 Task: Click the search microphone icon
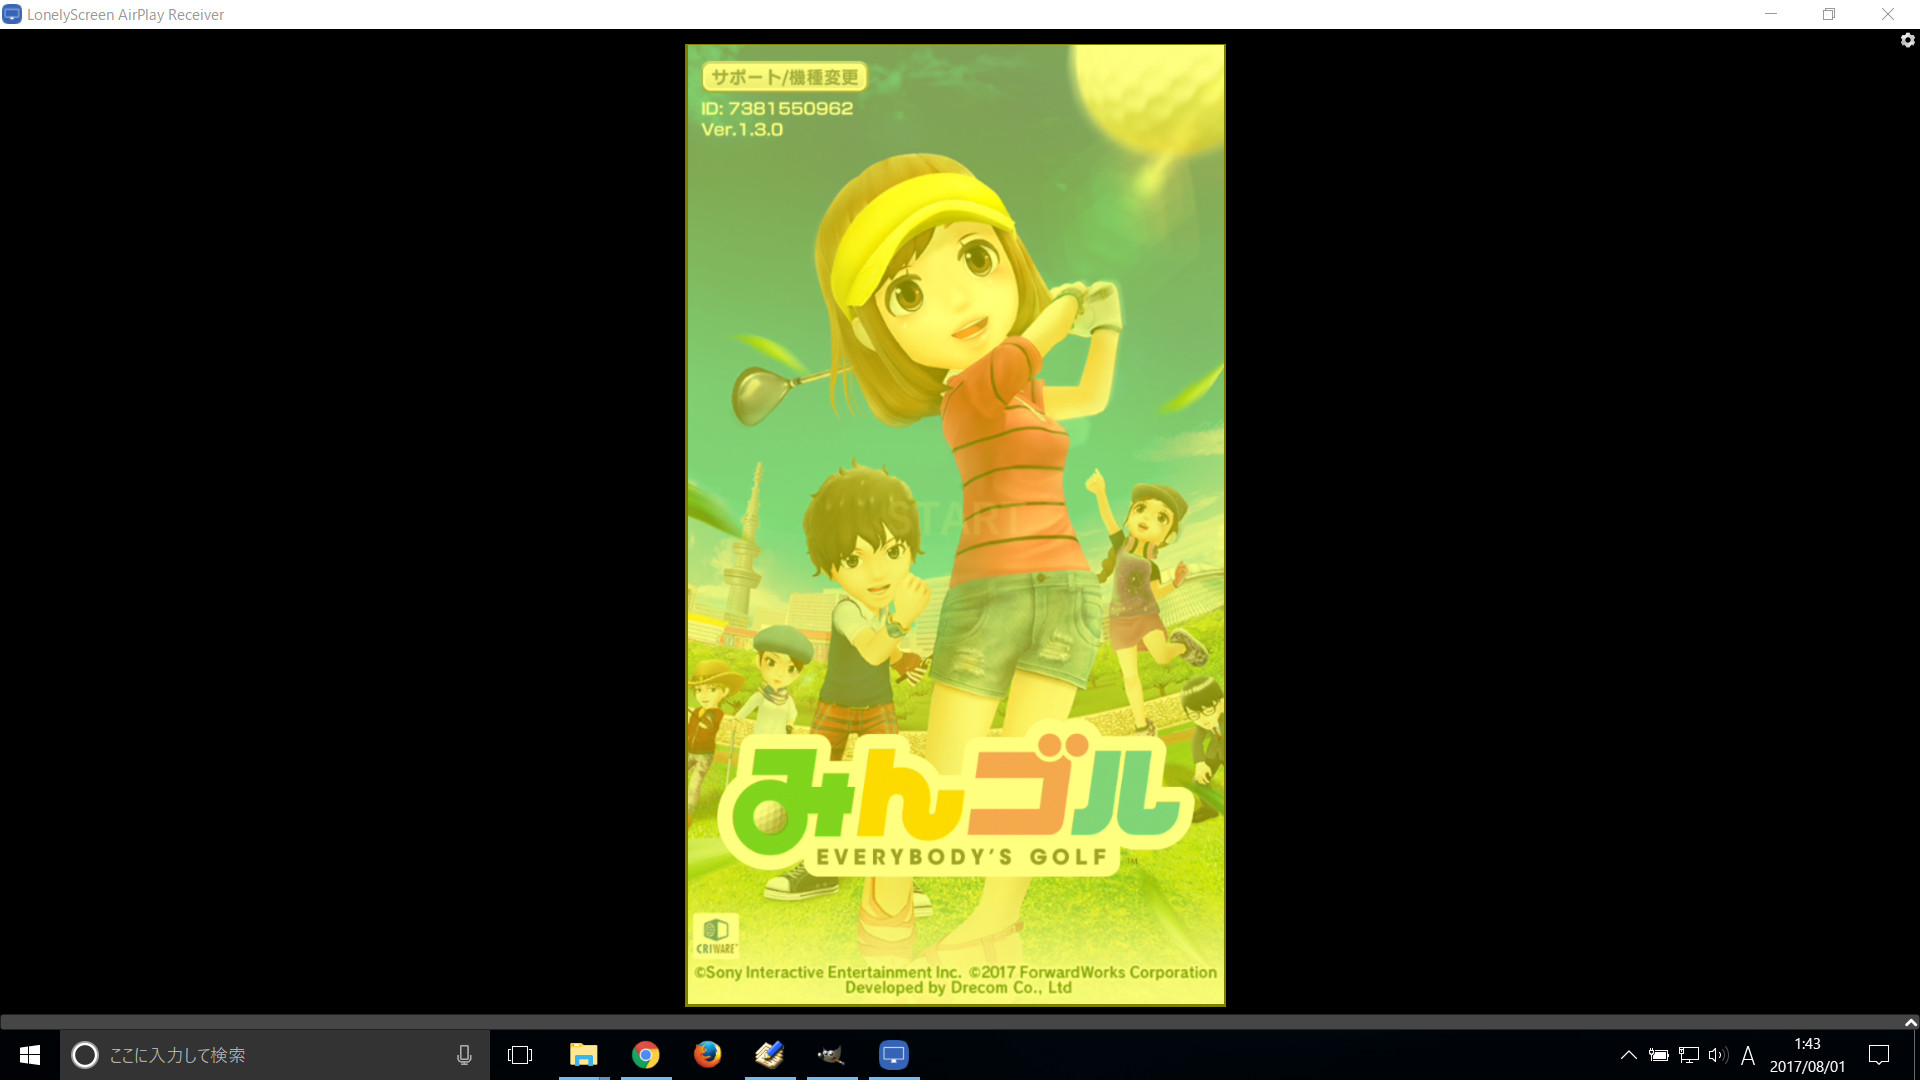point(464,1055)
